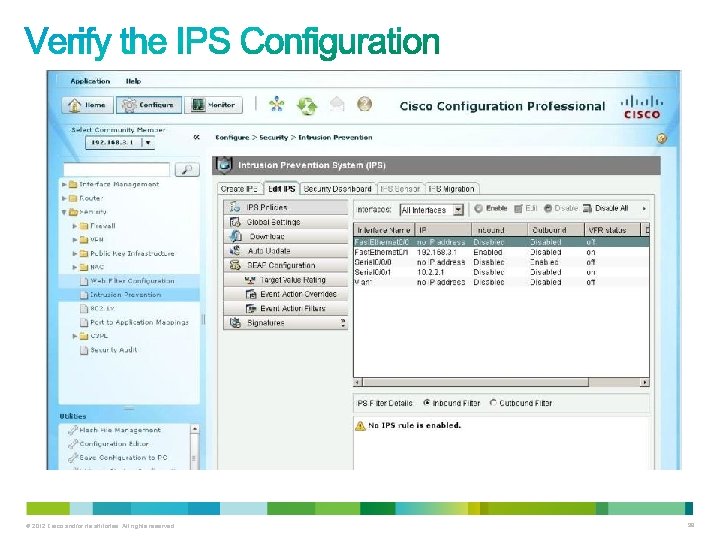
Task: Switch to the Edit IPS tab
Action: pos(281,189)
